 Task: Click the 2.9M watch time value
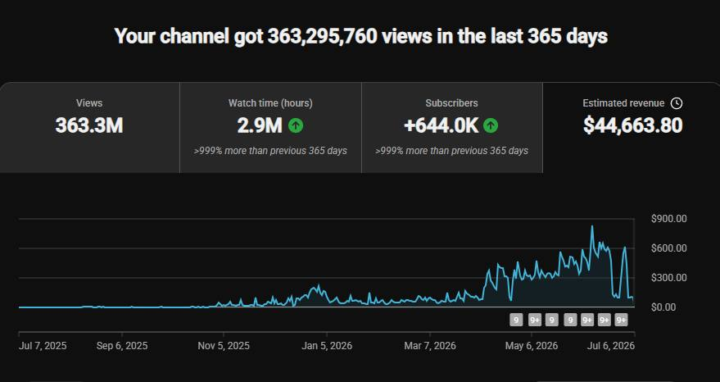coord(260,125)
